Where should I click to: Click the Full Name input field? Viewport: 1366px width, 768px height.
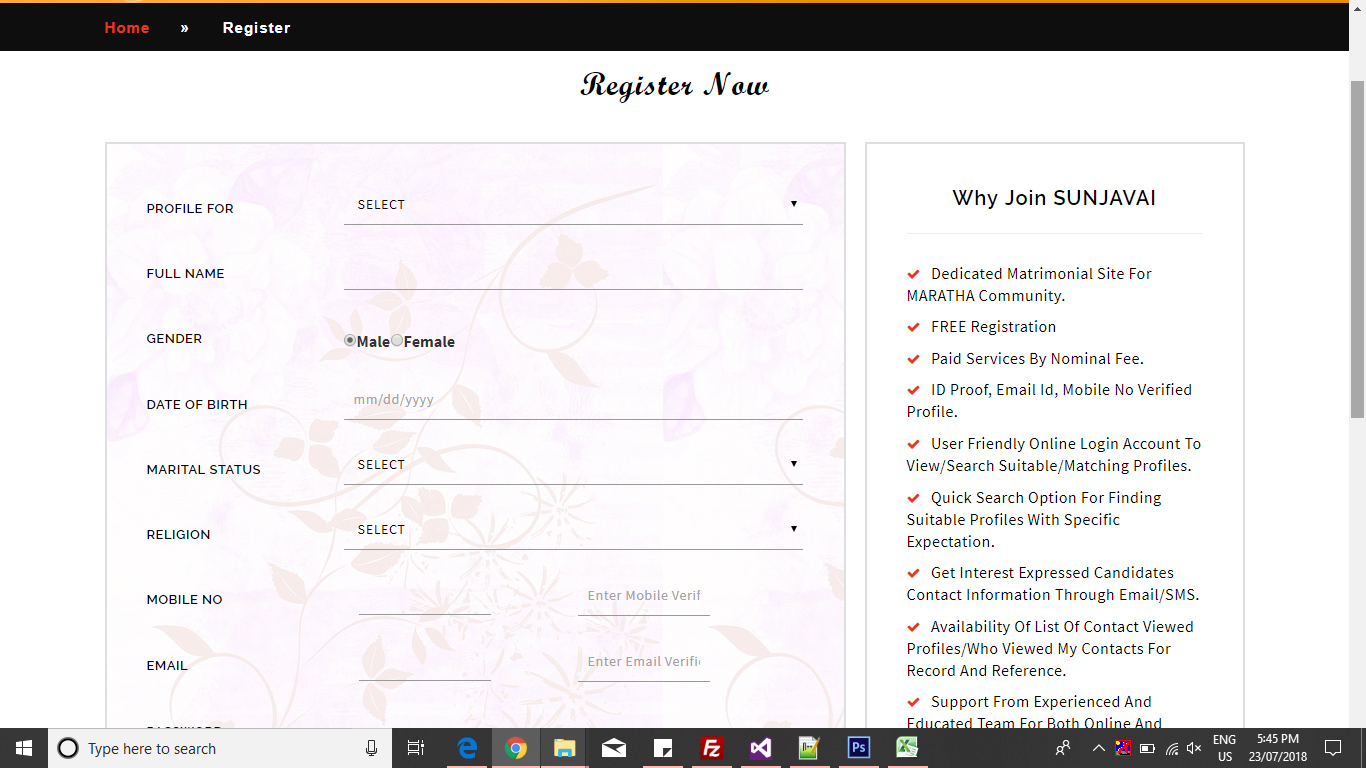pos(573,271)
